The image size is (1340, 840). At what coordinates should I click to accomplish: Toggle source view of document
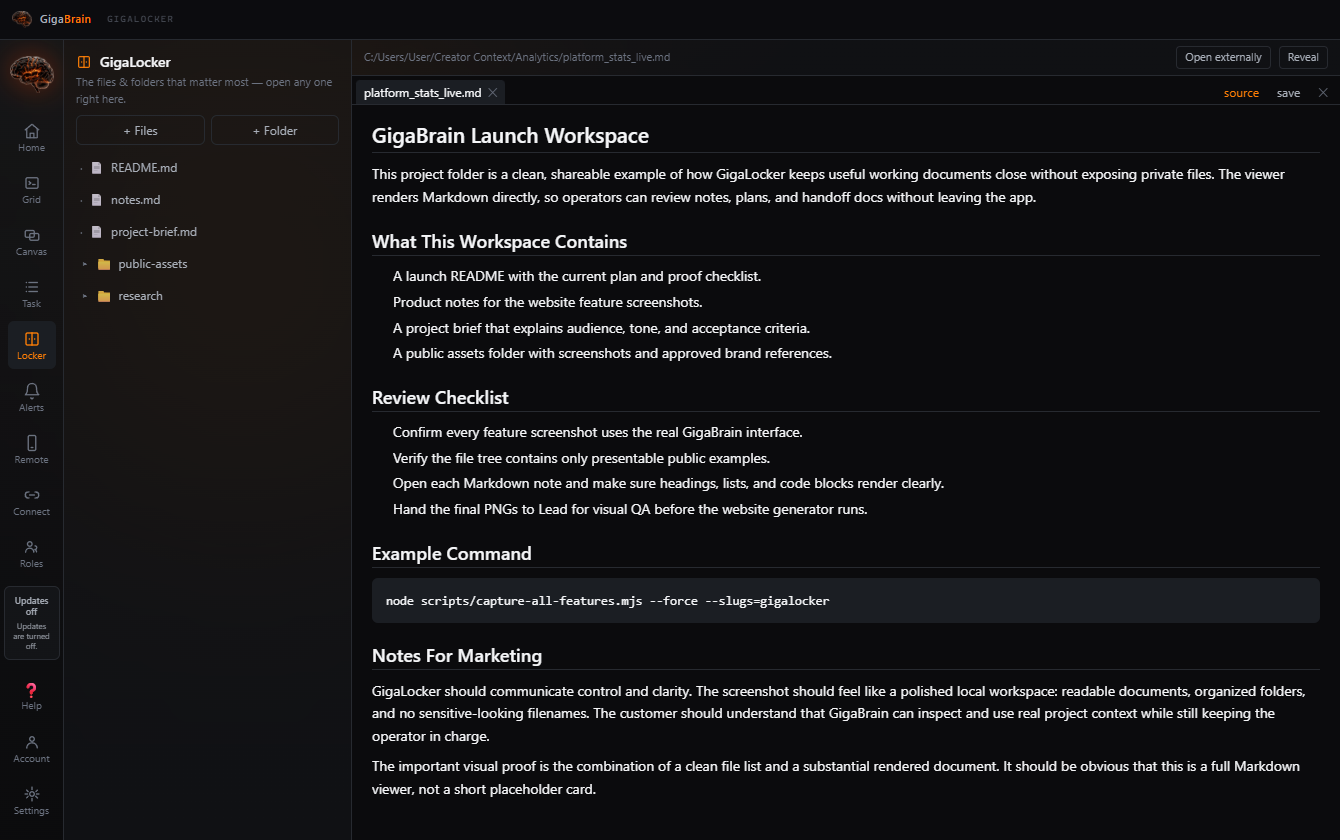[1241, 93]
